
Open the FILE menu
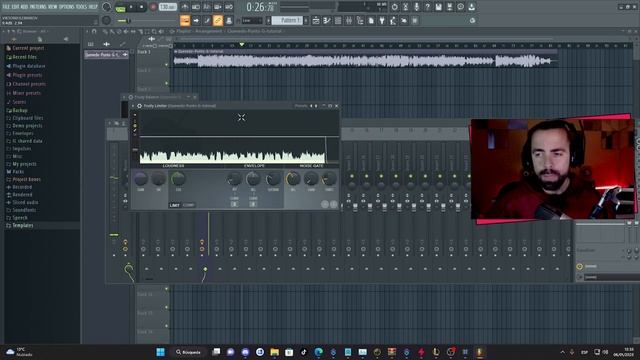pos(6,7)
